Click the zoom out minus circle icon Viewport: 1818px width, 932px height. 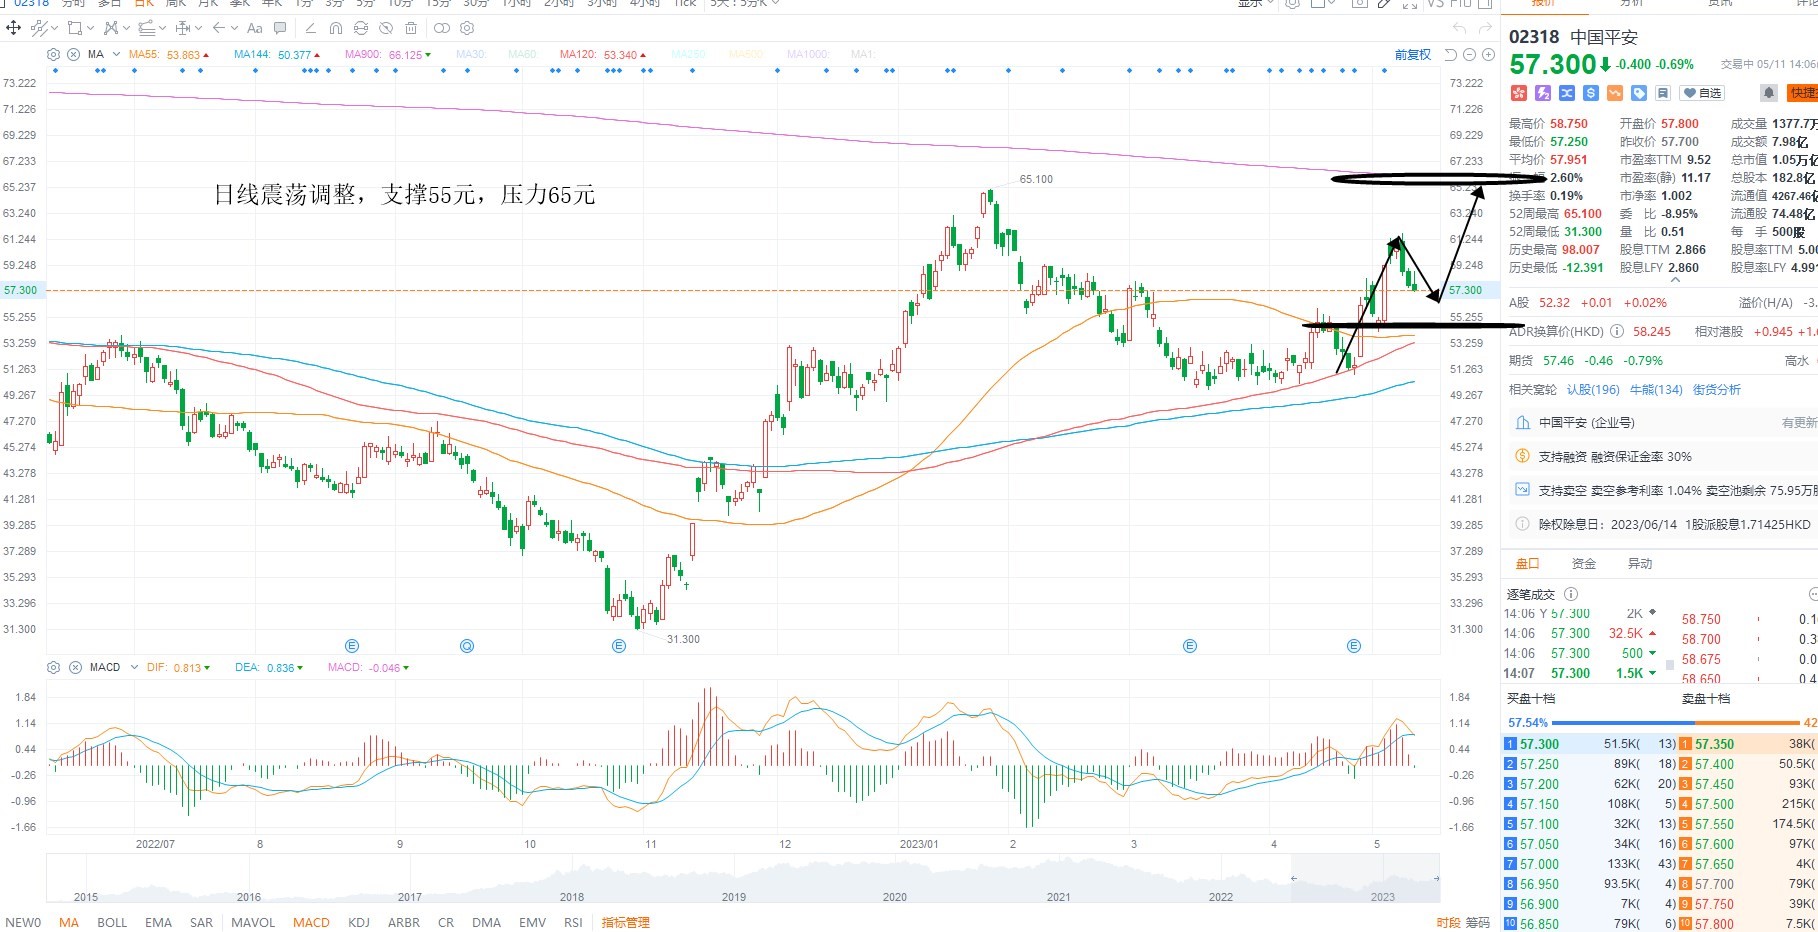click(1469, 55)
